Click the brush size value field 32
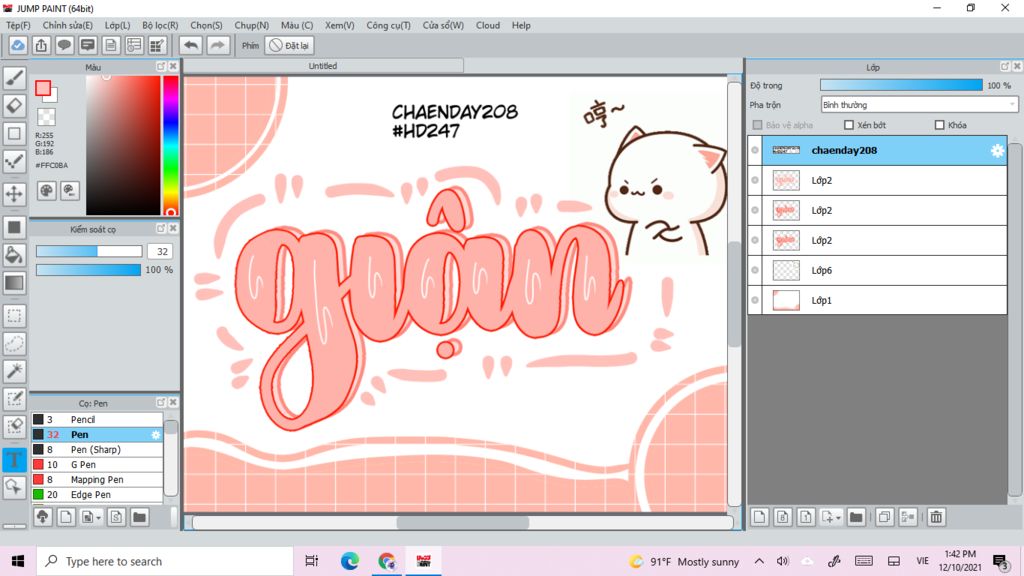Image resolution: width=1024 pixels, height=576 pixels. (160, 251)
